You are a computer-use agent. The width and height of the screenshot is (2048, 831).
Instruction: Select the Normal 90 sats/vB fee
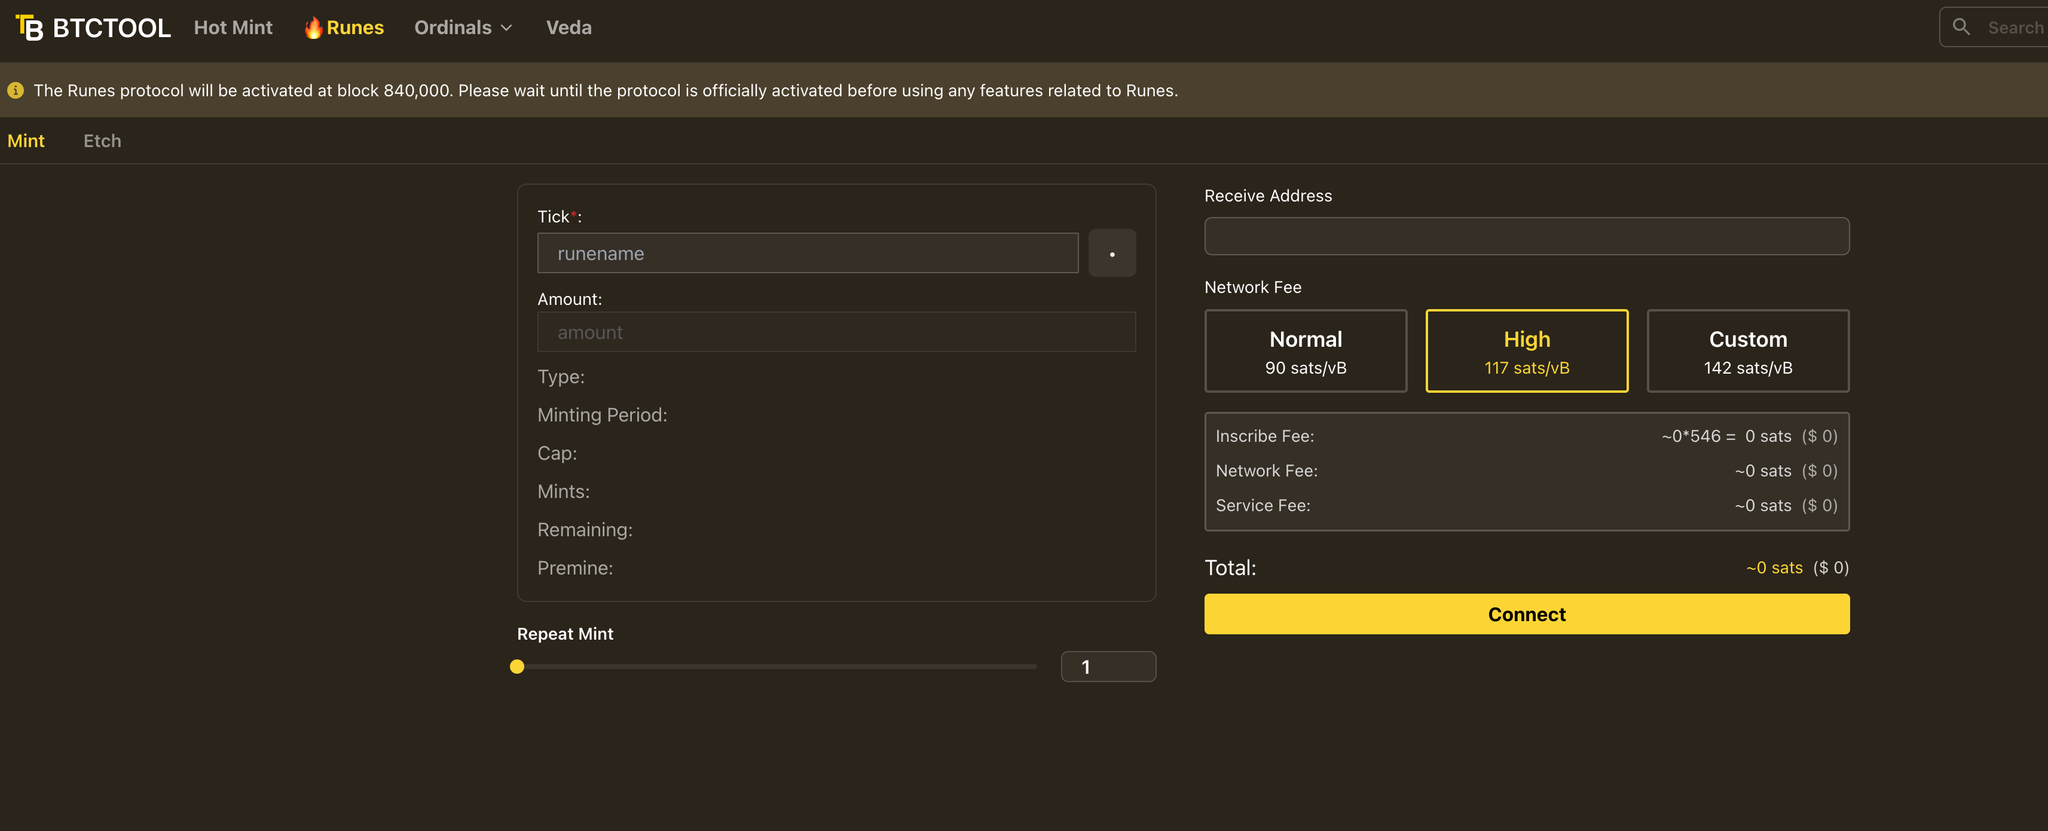tap(1305, 351)
